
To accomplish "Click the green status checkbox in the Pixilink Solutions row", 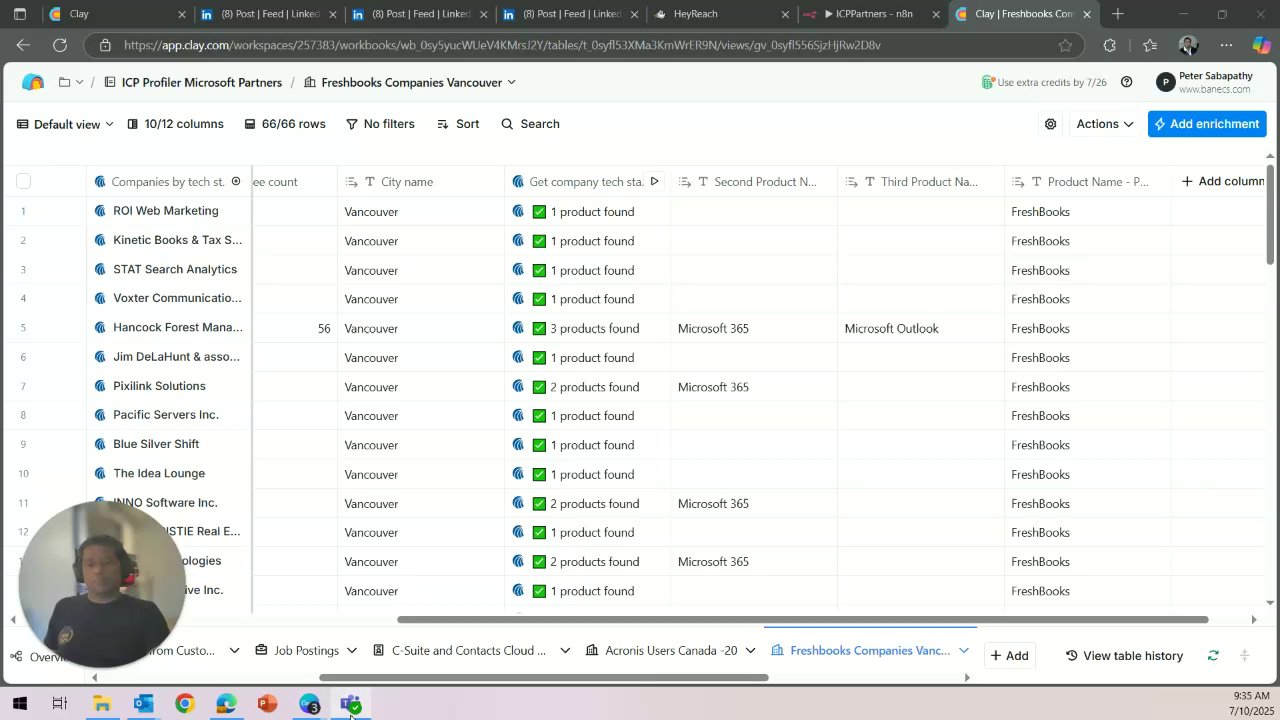I will (539, 387).
